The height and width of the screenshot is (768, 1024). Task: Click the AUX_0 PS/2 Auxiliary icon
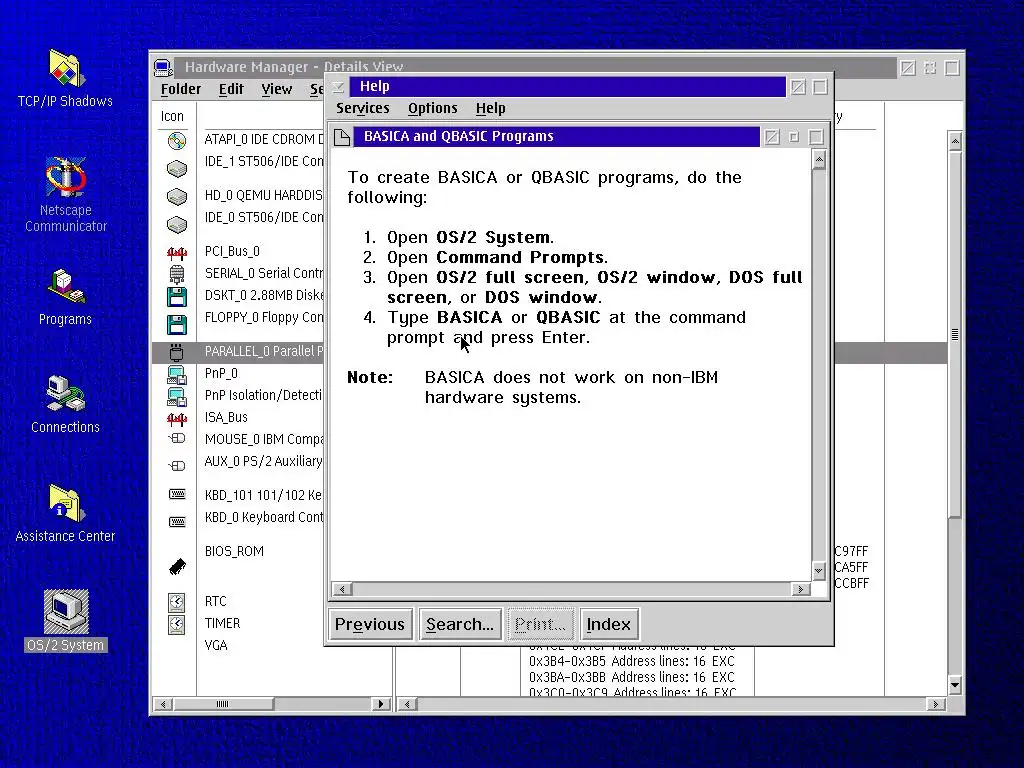176,466
